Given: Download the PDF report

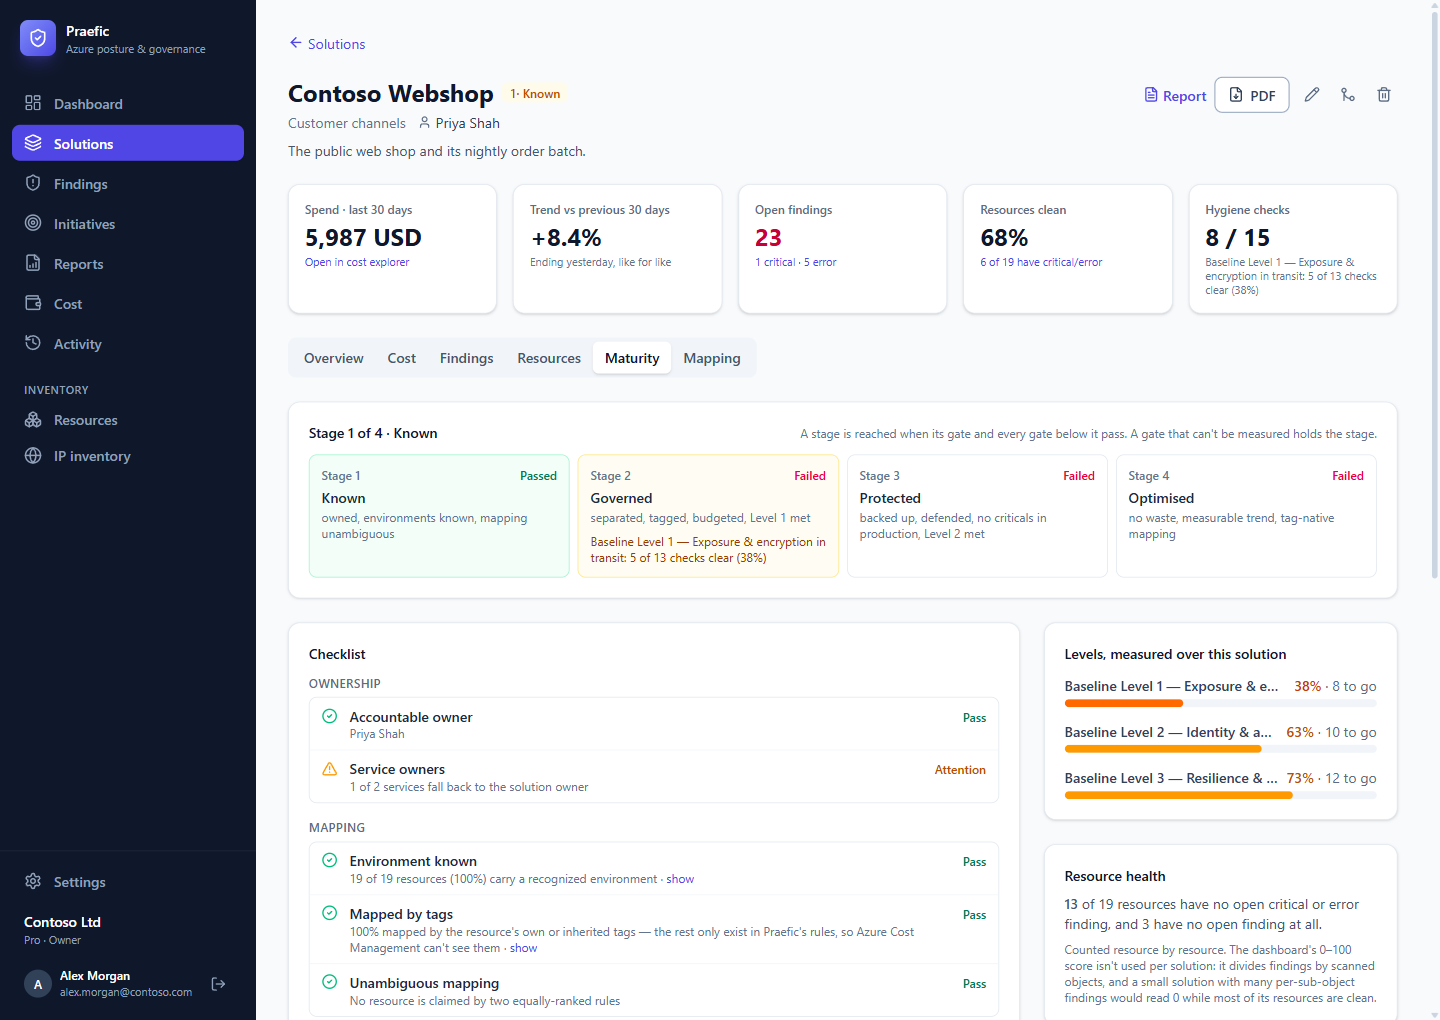Looking at the screenshot, I should pyautogui.click(x=1252, y=95).
